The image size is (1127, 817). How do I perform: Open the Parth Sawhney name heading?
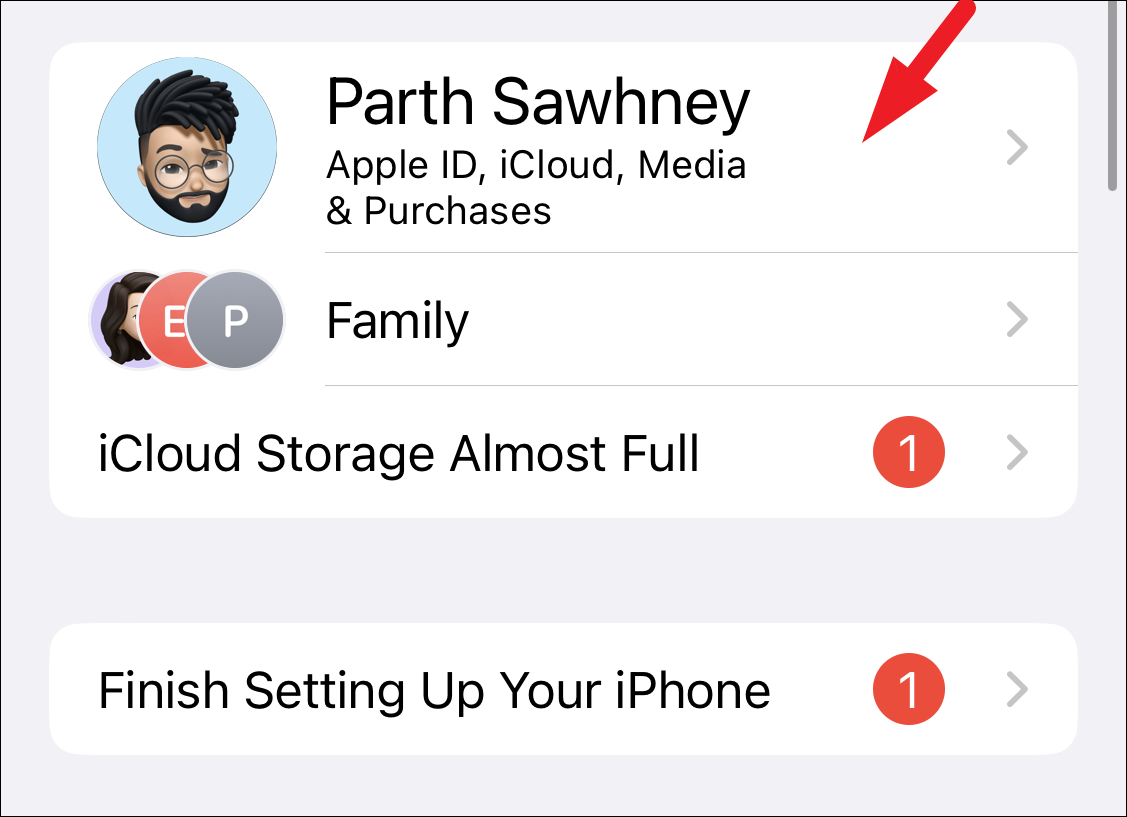click(538, 103)
